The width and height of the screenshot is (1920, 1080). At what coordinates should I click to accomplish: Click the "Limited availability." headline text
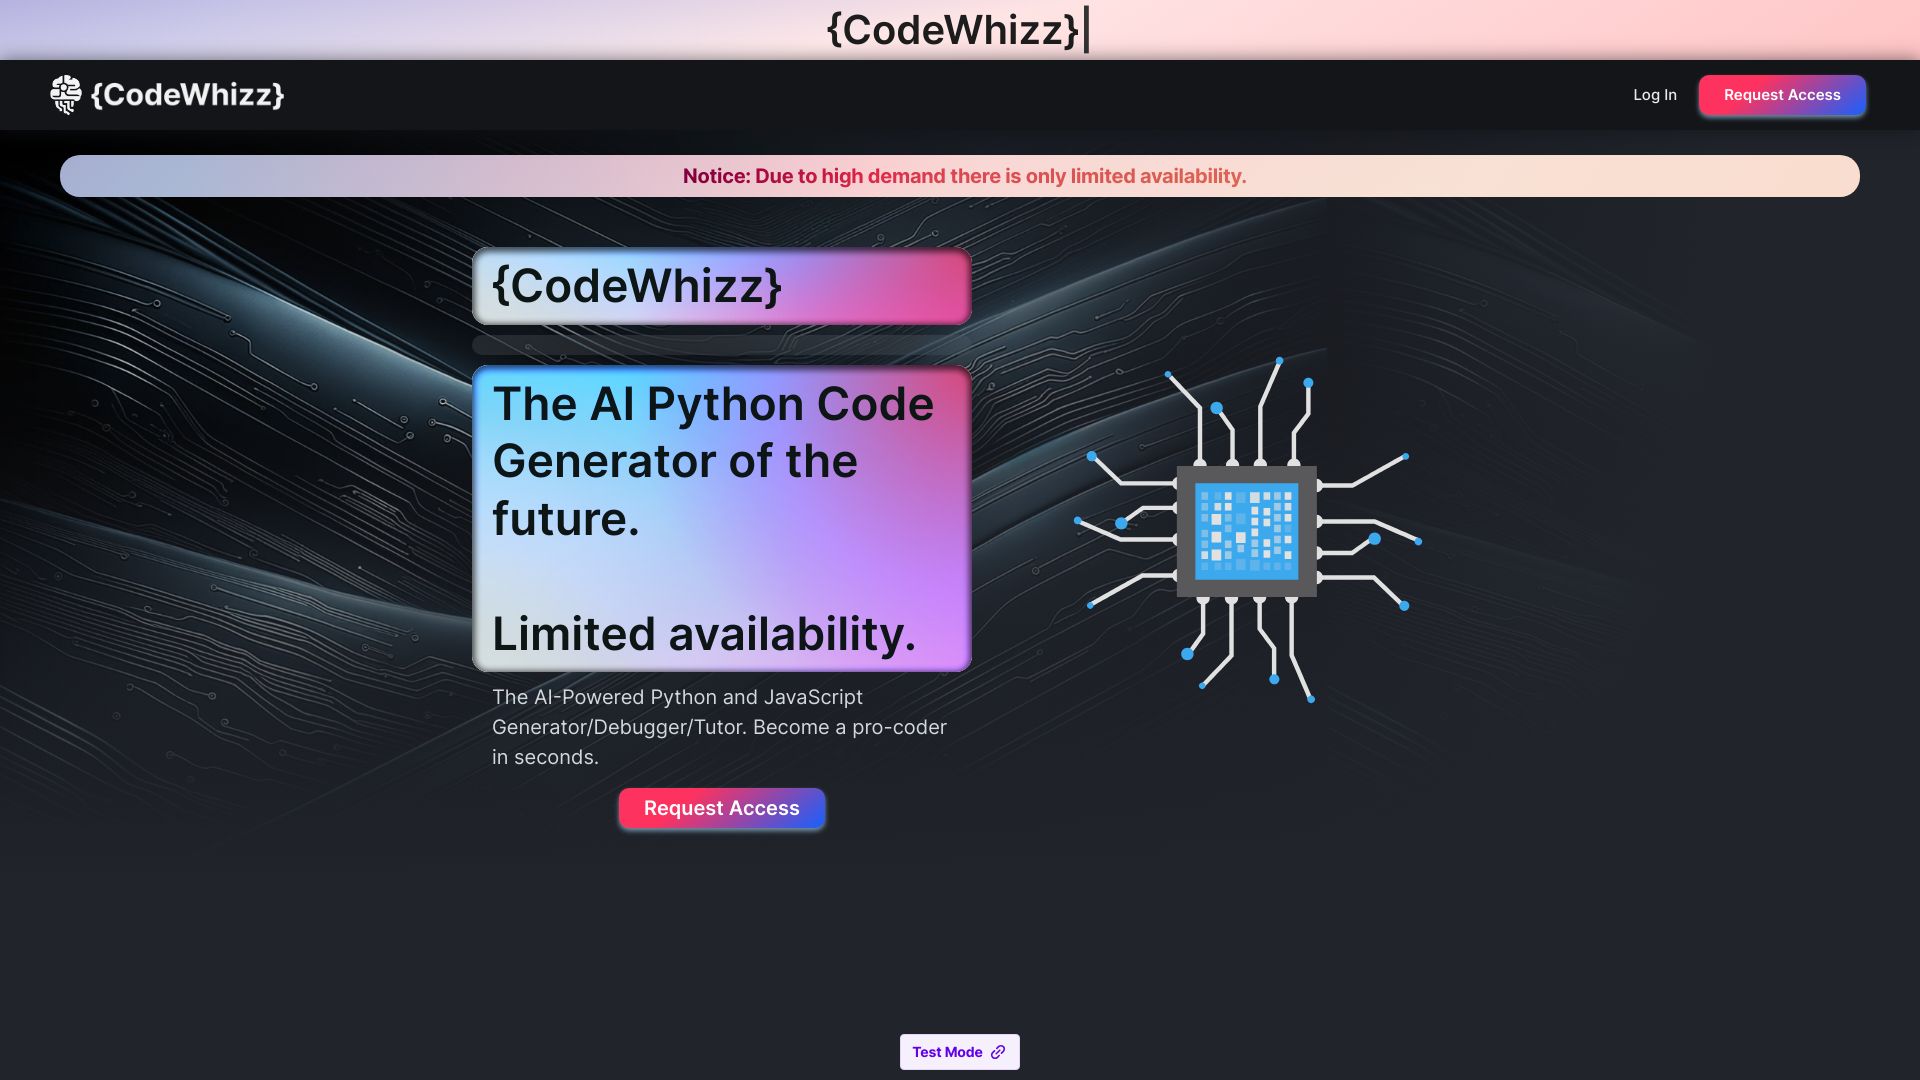(x=703, y=634)
